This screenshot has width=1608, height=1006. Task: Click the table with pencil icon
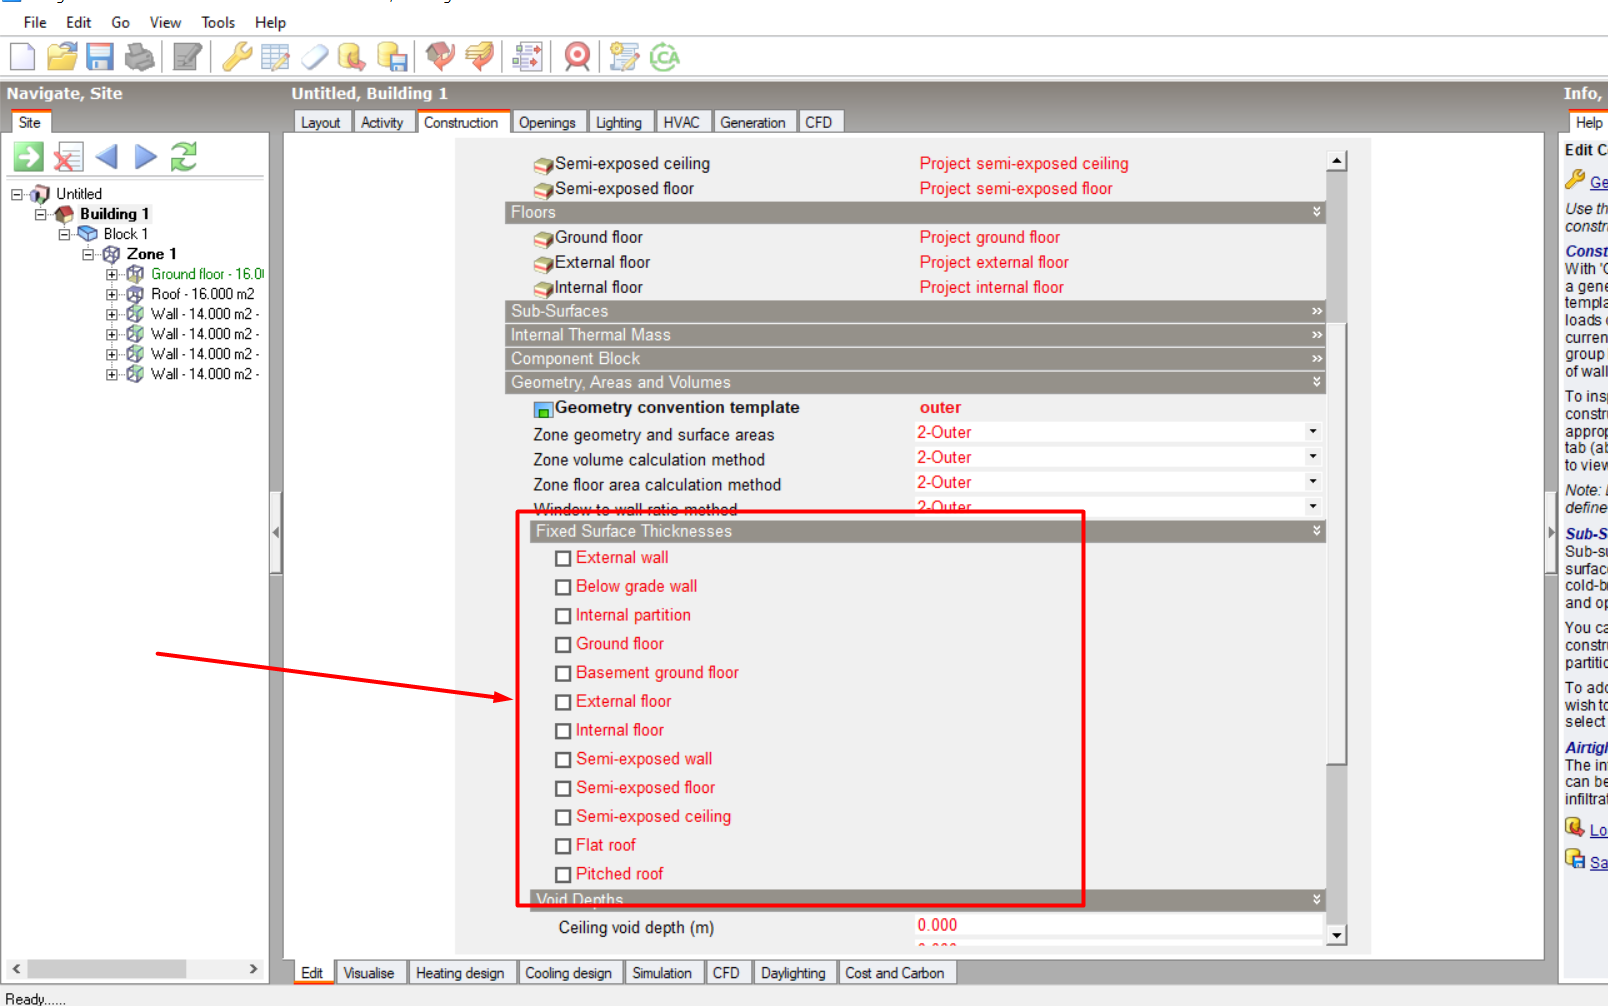tap(275, 57)
